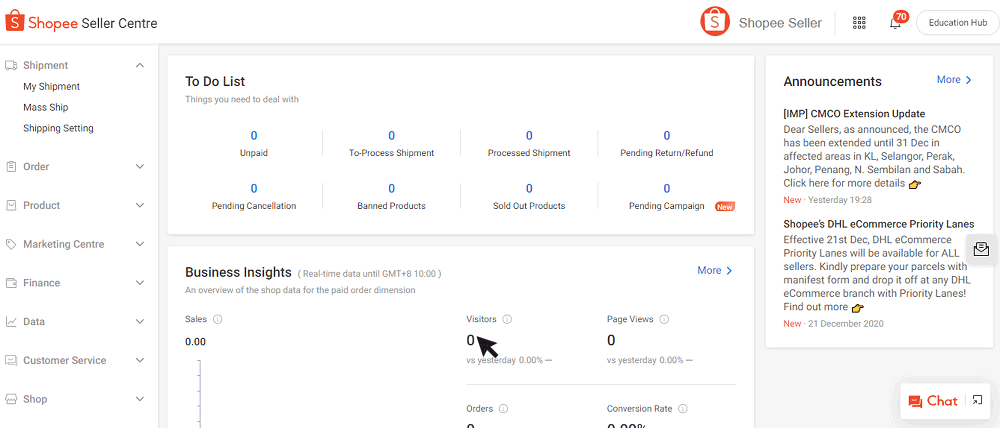Image resolution: width=1000 pixels, height=428 pixels.
Task: Open the notifications bell icon
Action: point(895,23)
